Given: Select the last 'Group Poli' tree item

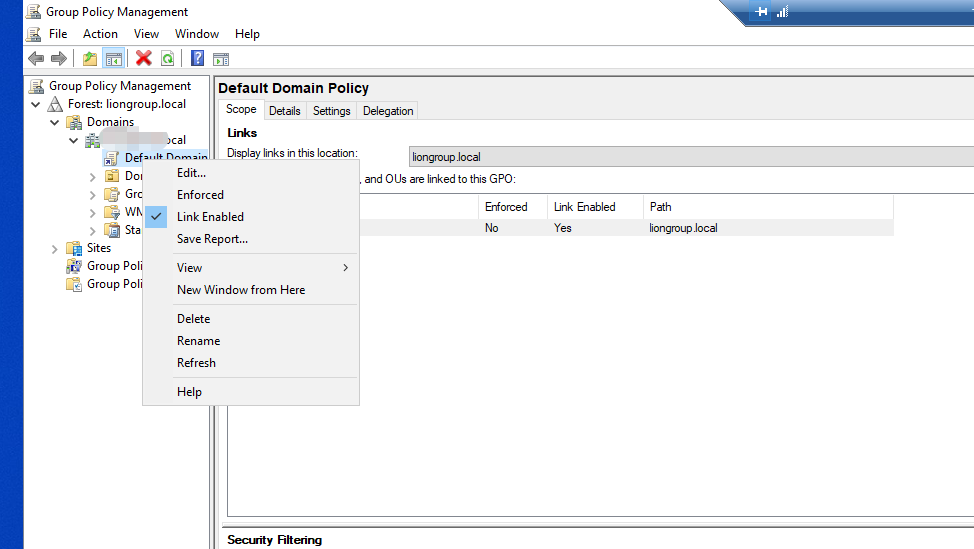Looking at the screenshot, I should (x=114, y=284).
